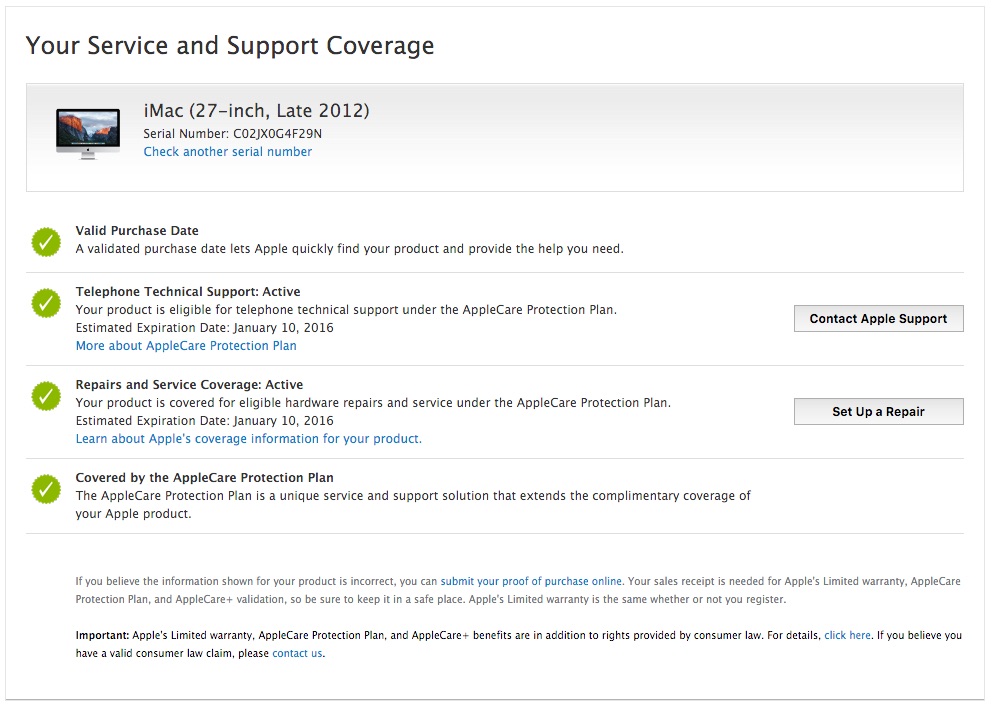Open the Check another serial number link
This screenshot has height=705, width=993.
[227, 152]
